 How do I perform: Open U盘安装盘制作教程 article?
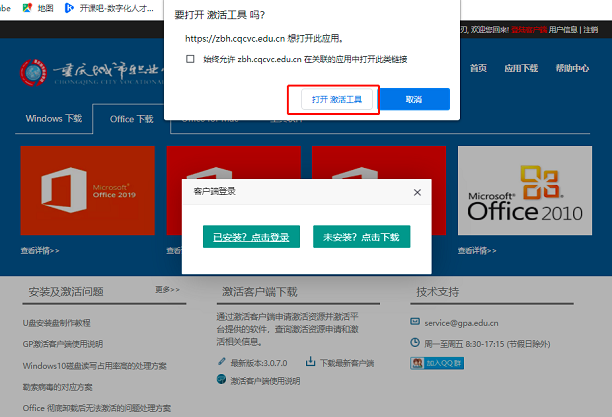[x=57, y=323]
